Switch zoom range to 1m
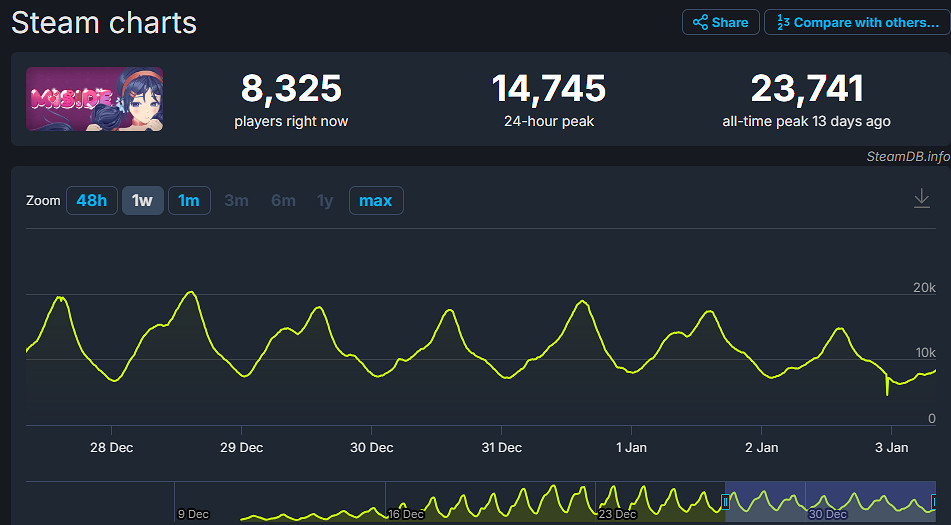 click(x=188, y=200)
